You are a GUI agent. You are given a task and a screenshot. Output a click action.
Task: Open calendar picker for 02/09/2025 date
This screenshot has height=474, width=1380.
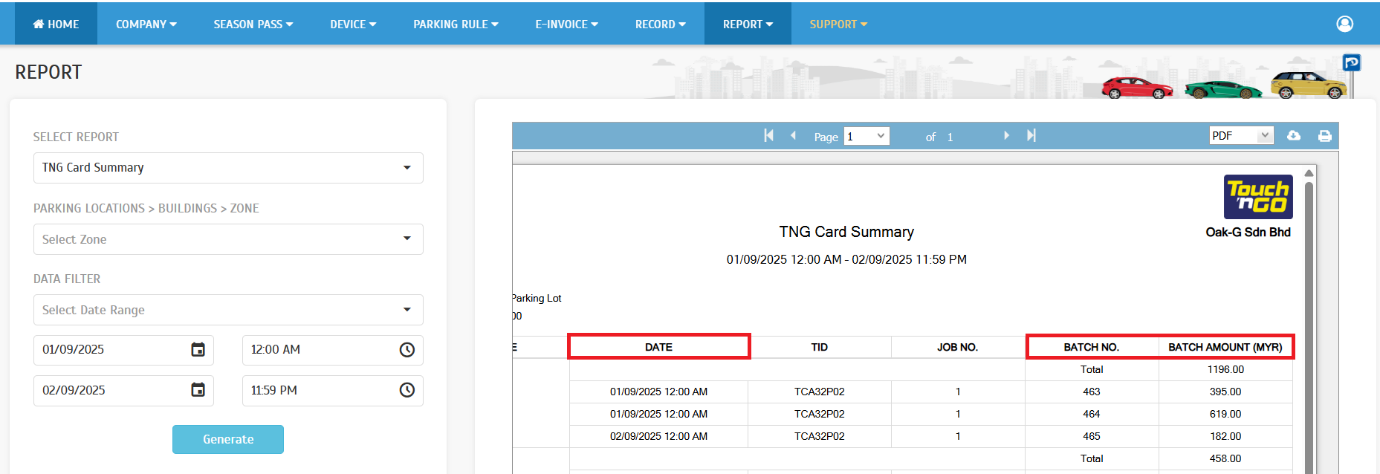198,390
